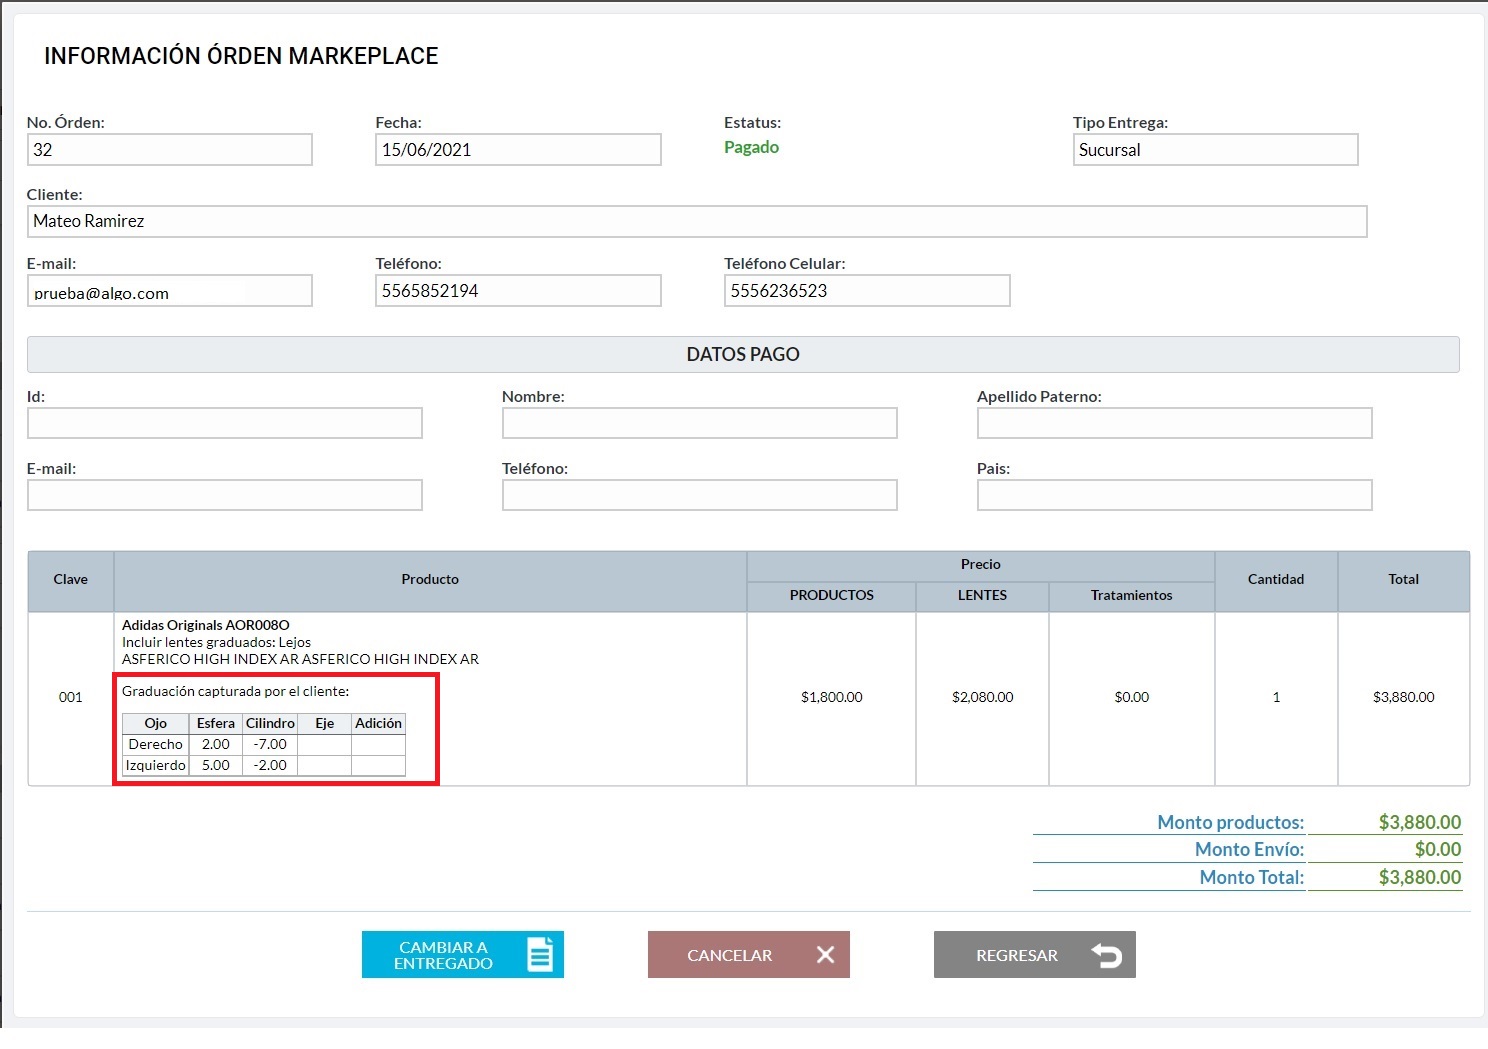Screen dimensions: 1488x1049
Task: Click the Eje header in graduation table
Action: (x=325, y=724)
